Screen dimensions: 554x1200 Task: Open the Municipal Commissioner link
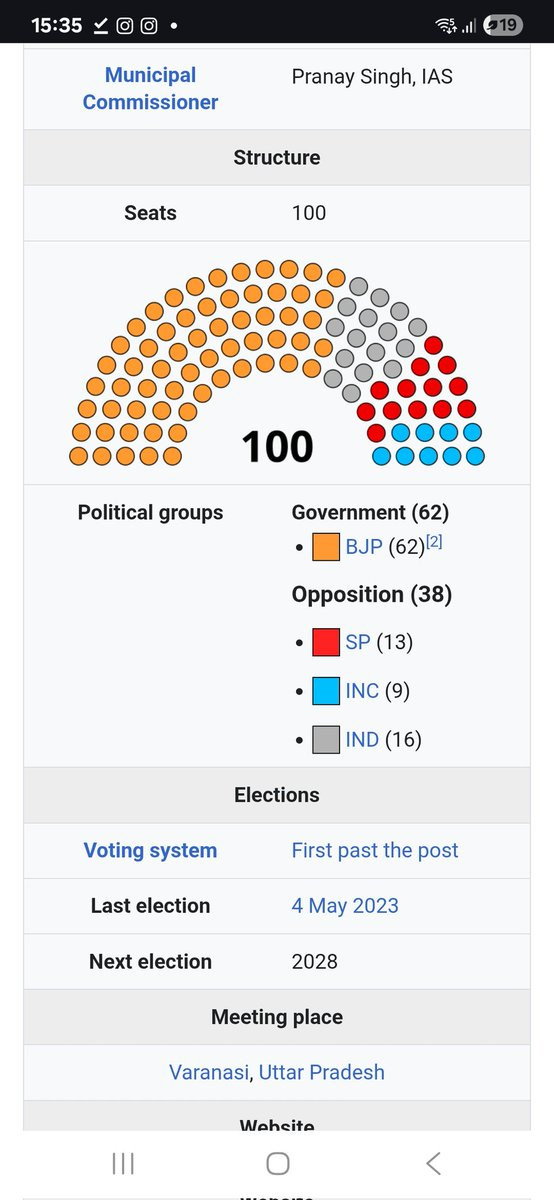150,88
